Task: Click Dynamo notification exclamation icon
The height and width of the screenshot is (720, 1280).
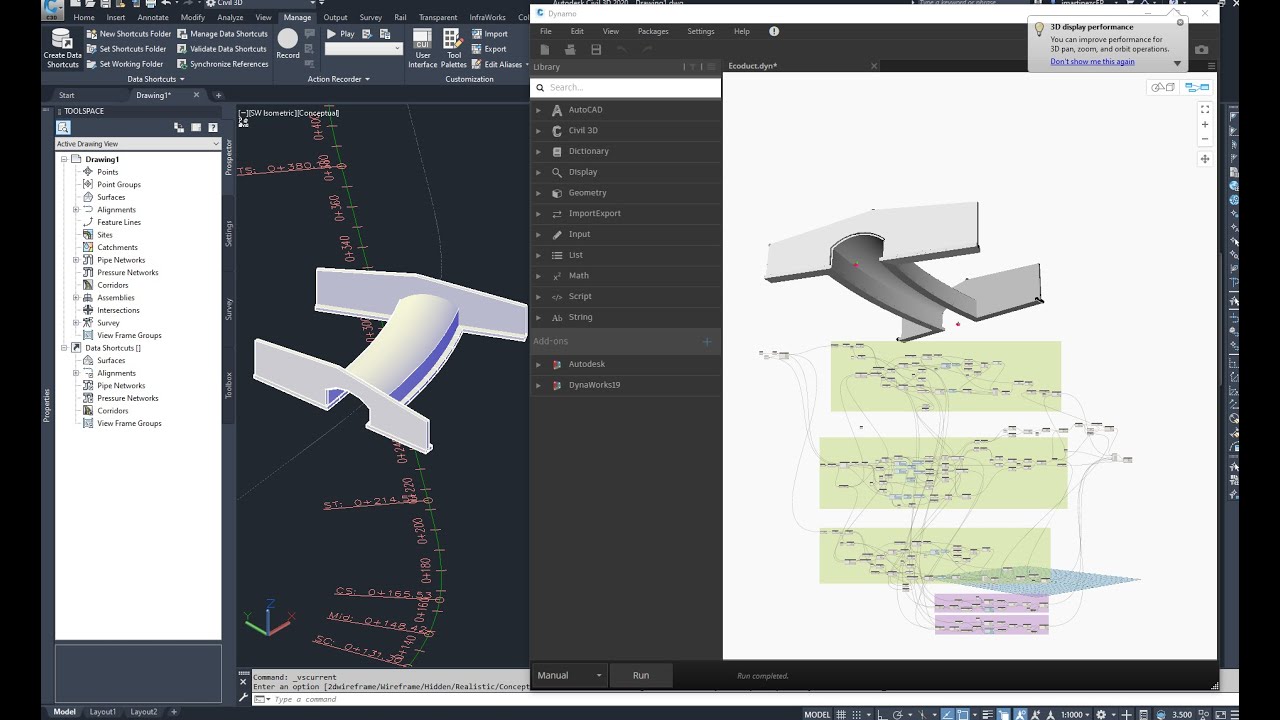Action: point(774,31)
